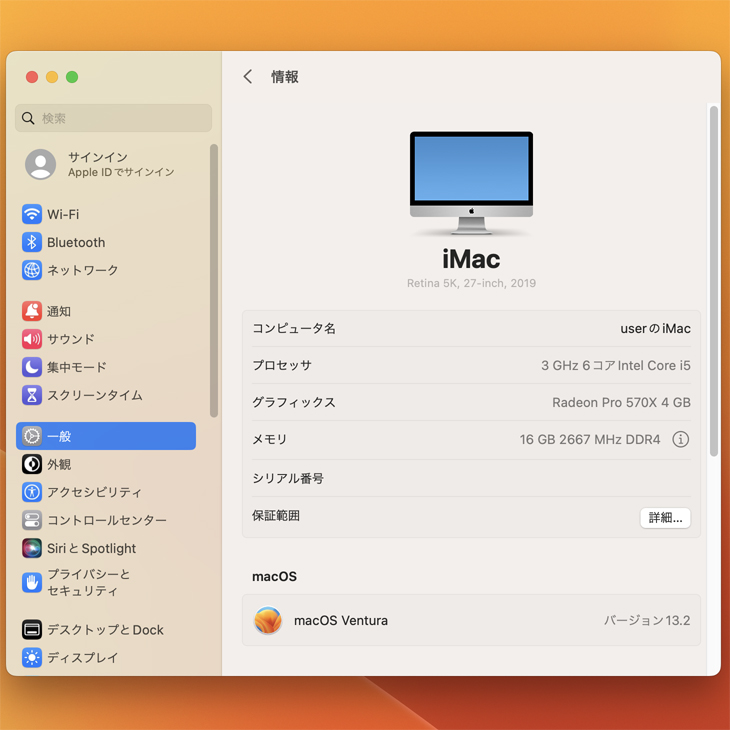The image size is (730, 730).
Task: Go back using the chevron beside 情報
Action: (x=248, y=77)
